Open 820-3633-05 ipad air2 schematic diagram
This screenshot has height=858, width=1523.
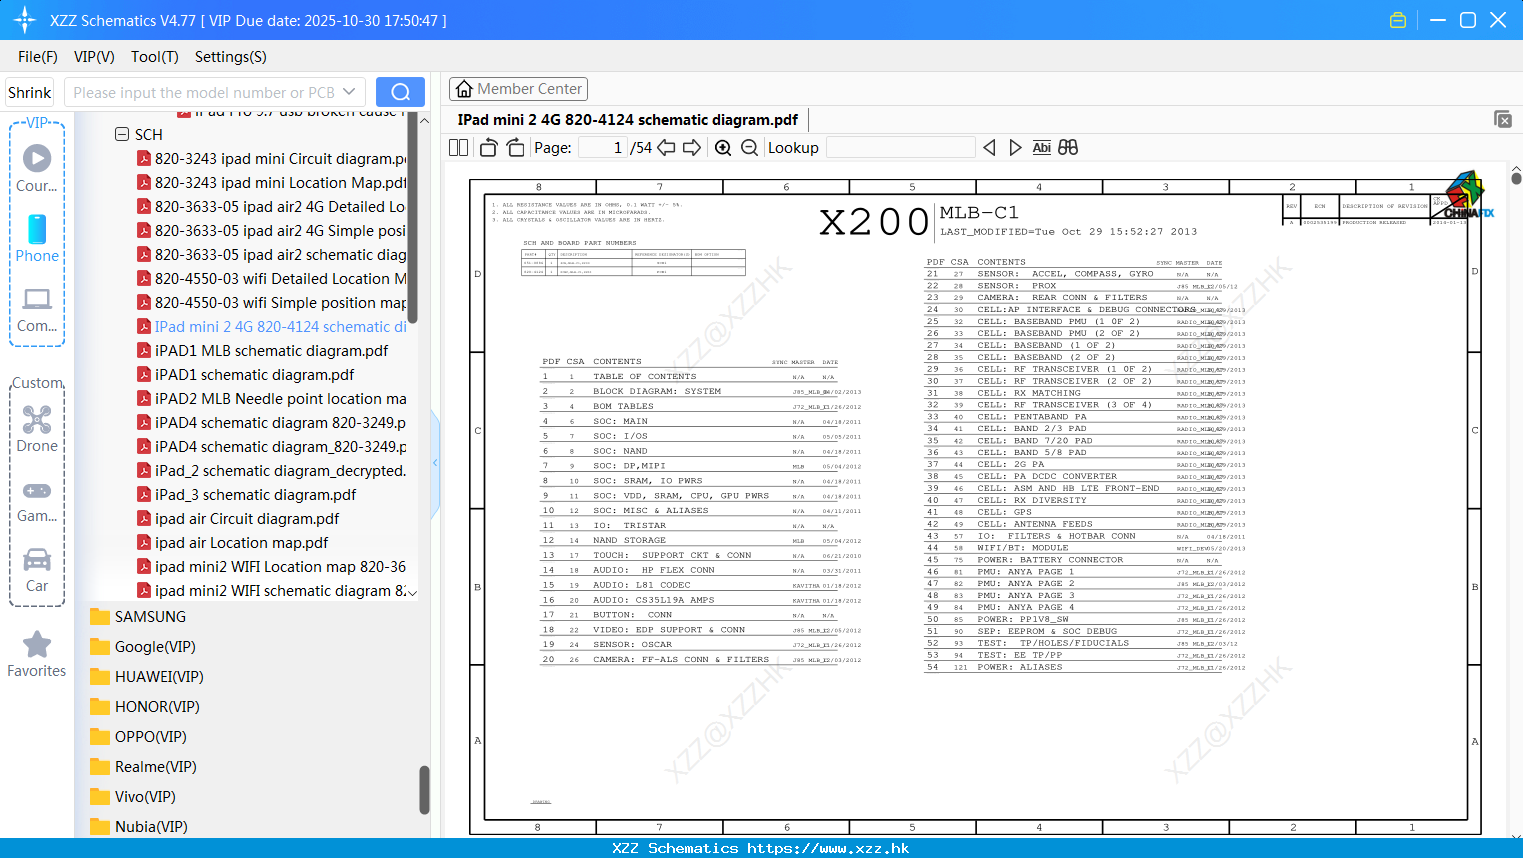pos(272,254)
